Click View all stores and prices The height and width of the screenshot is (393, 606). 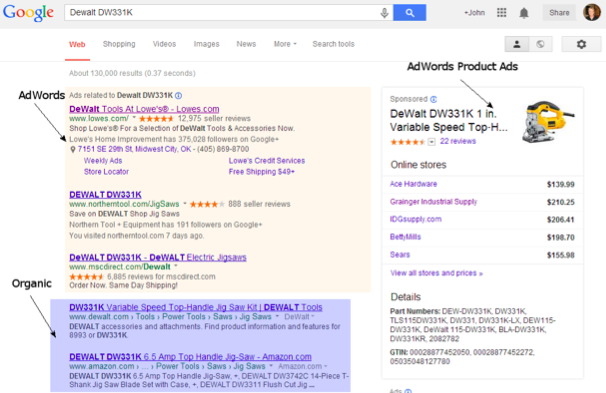[x=436, y=273]
